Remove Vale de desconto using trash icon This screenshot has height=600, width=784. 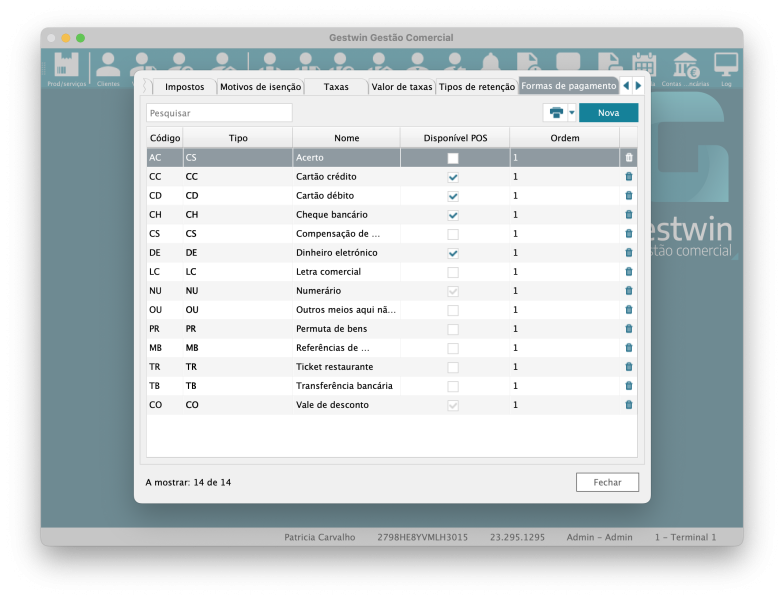[629, 405]
